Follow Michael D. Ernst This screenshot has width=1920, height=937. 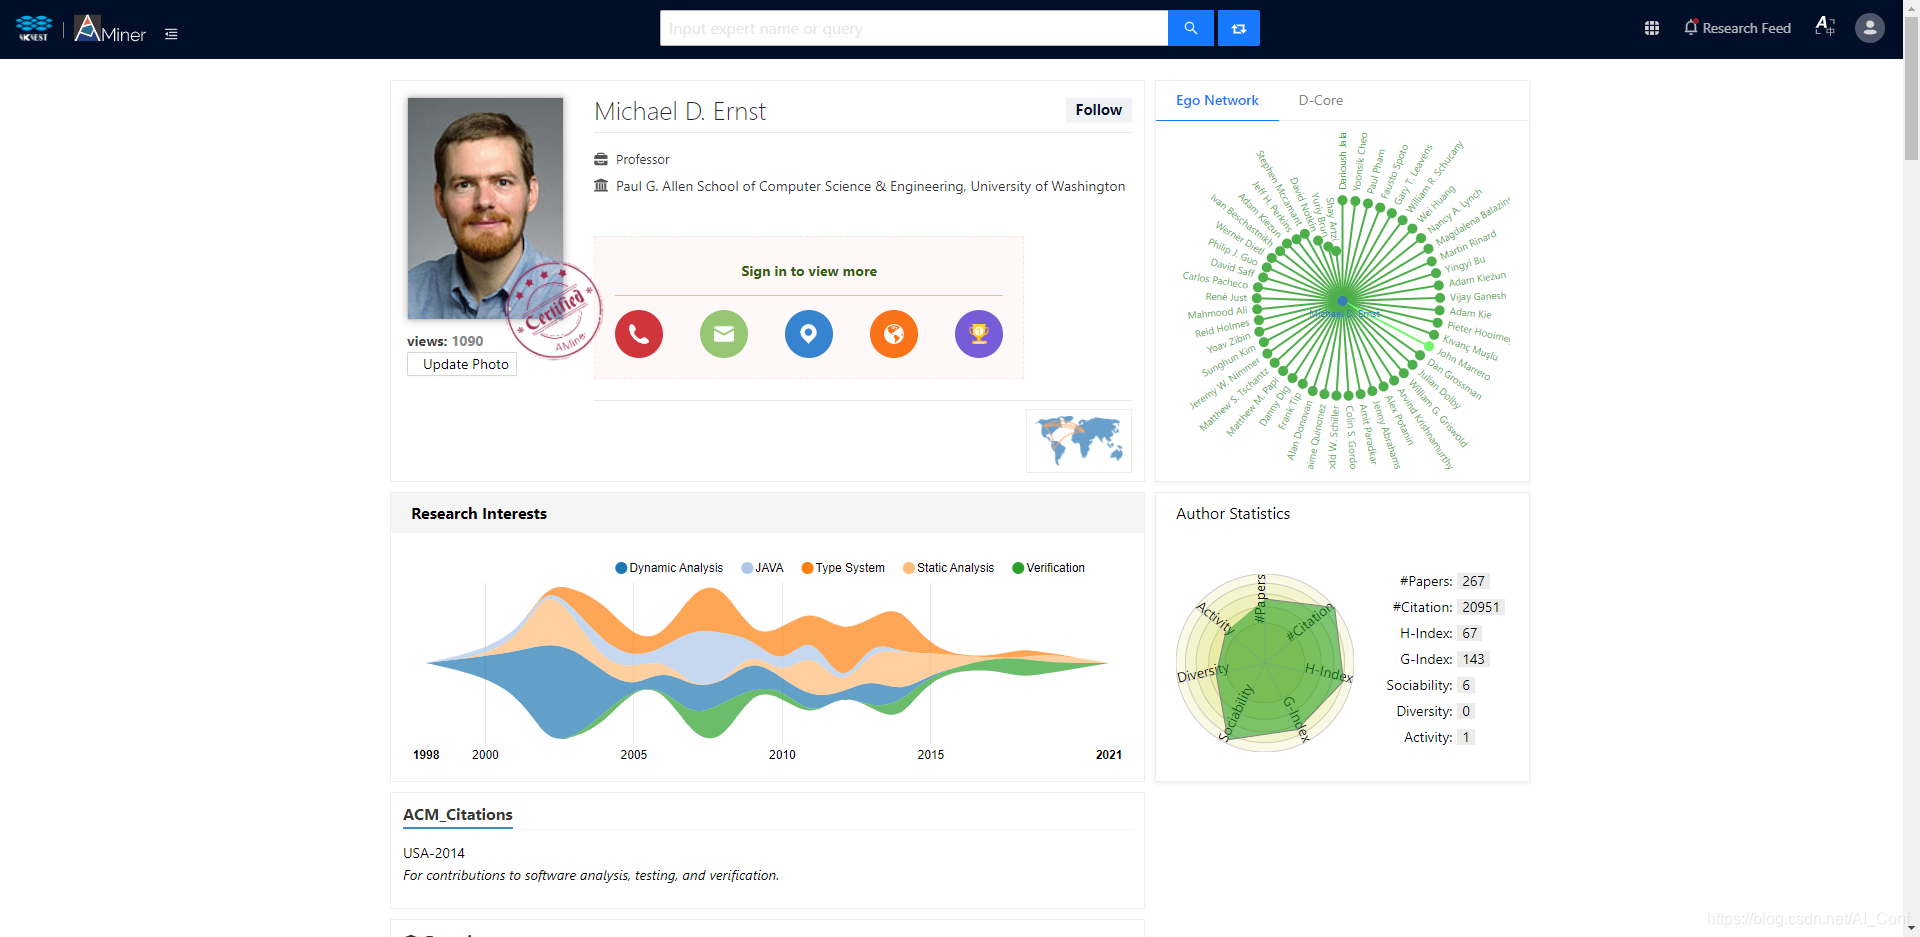[1098, 110]
